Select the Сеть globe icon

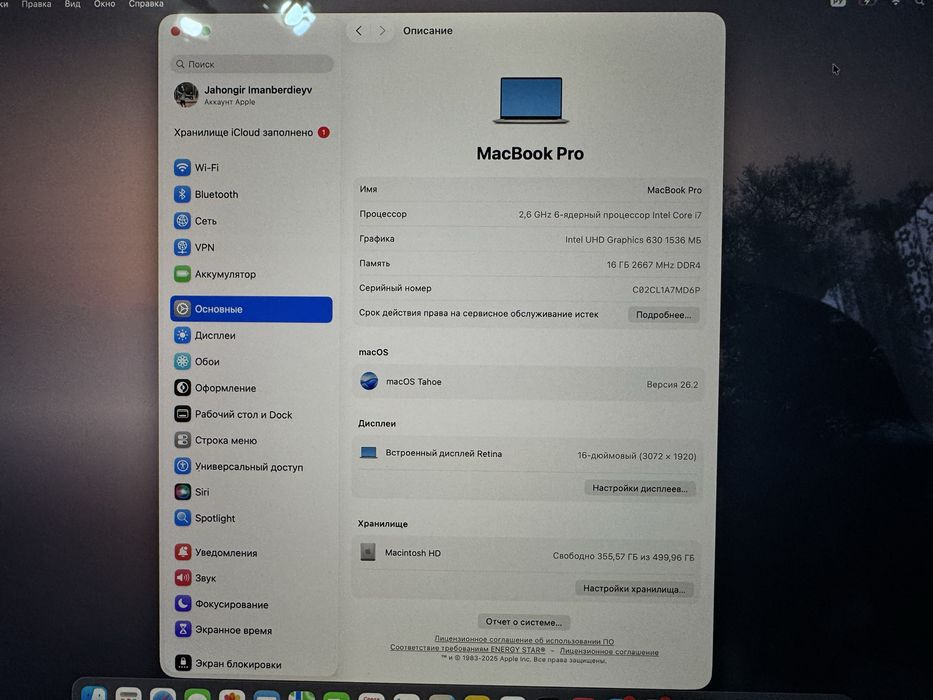point(182,221)
